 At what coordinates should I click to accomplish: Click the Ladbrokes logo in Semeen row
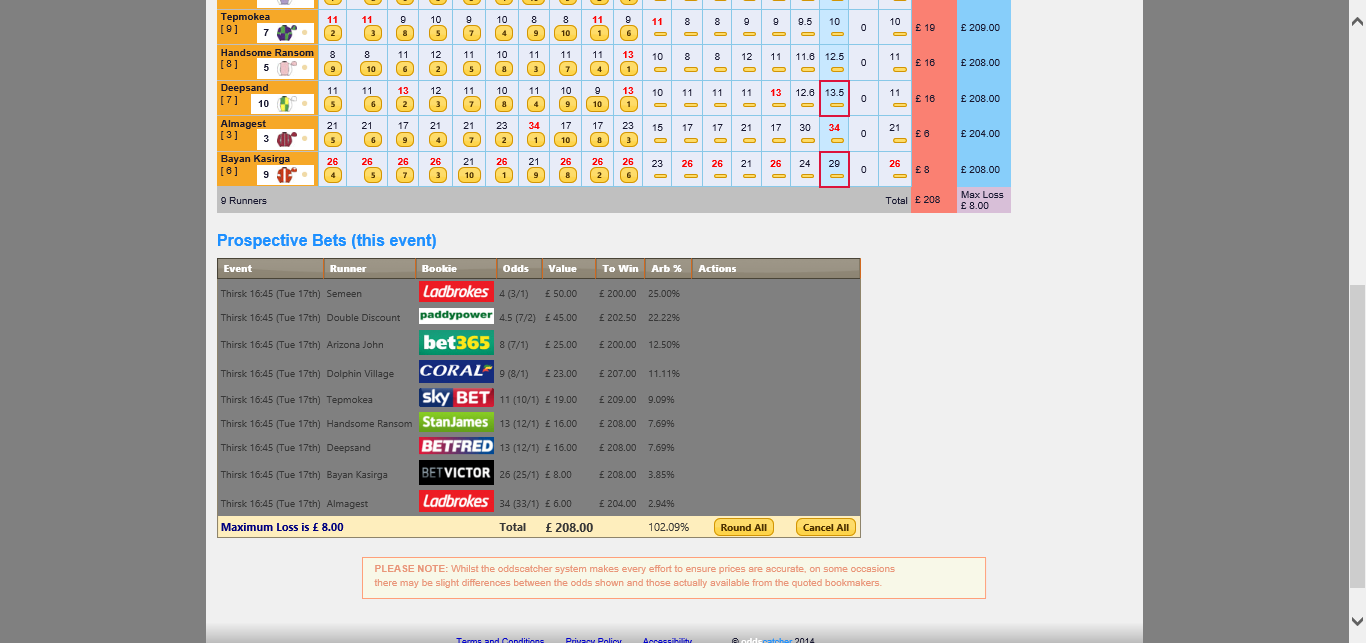[x=456, y=292]
